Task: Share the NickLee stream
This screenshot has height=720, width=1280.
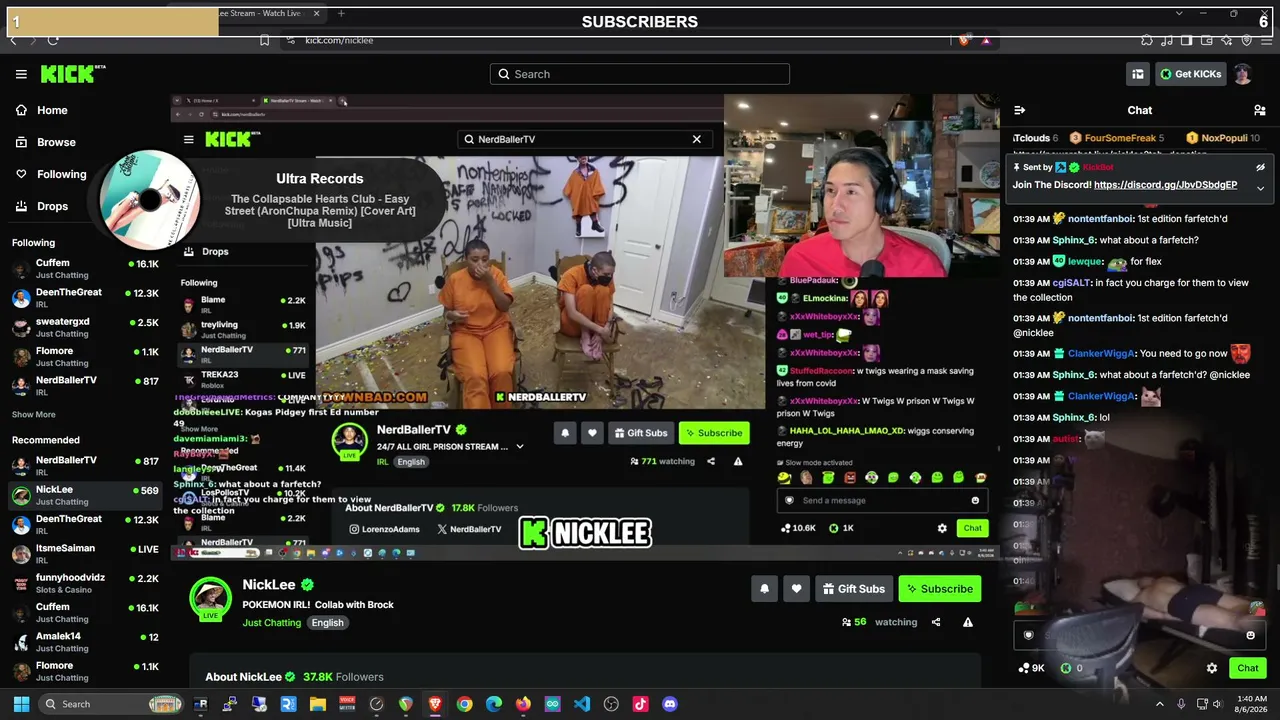Action: pos(936,622)
